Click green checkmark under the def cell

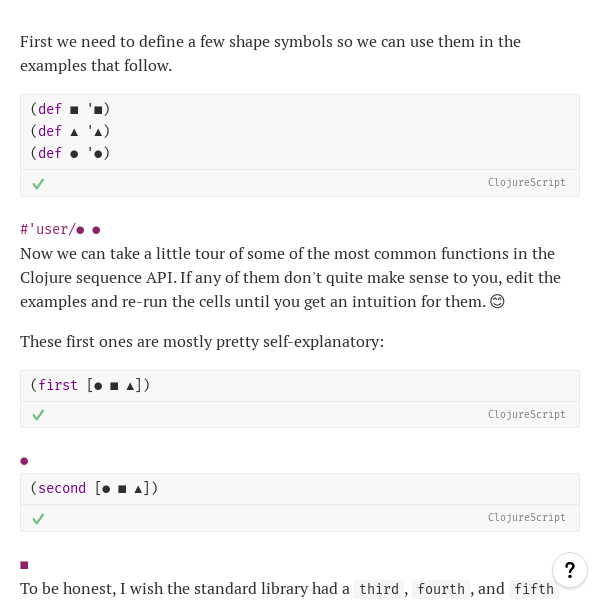38,184
